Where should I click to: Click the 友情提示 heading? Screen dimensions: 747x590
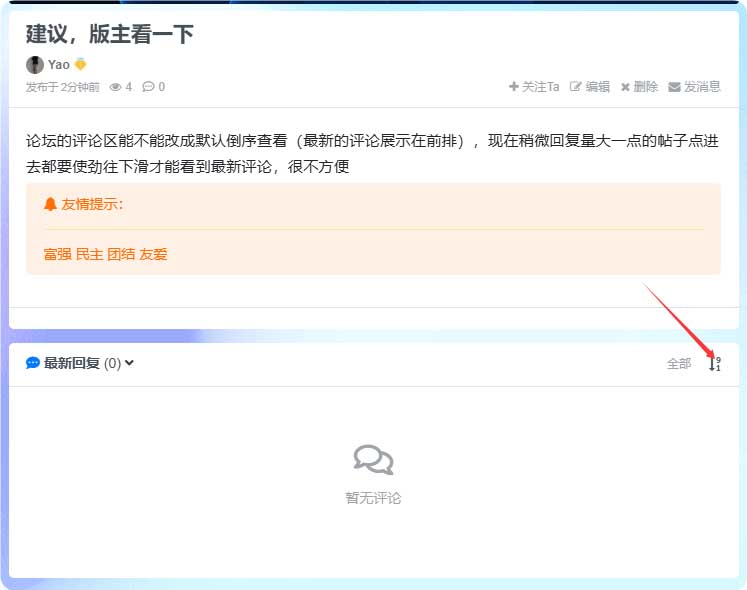pos(92,204)
